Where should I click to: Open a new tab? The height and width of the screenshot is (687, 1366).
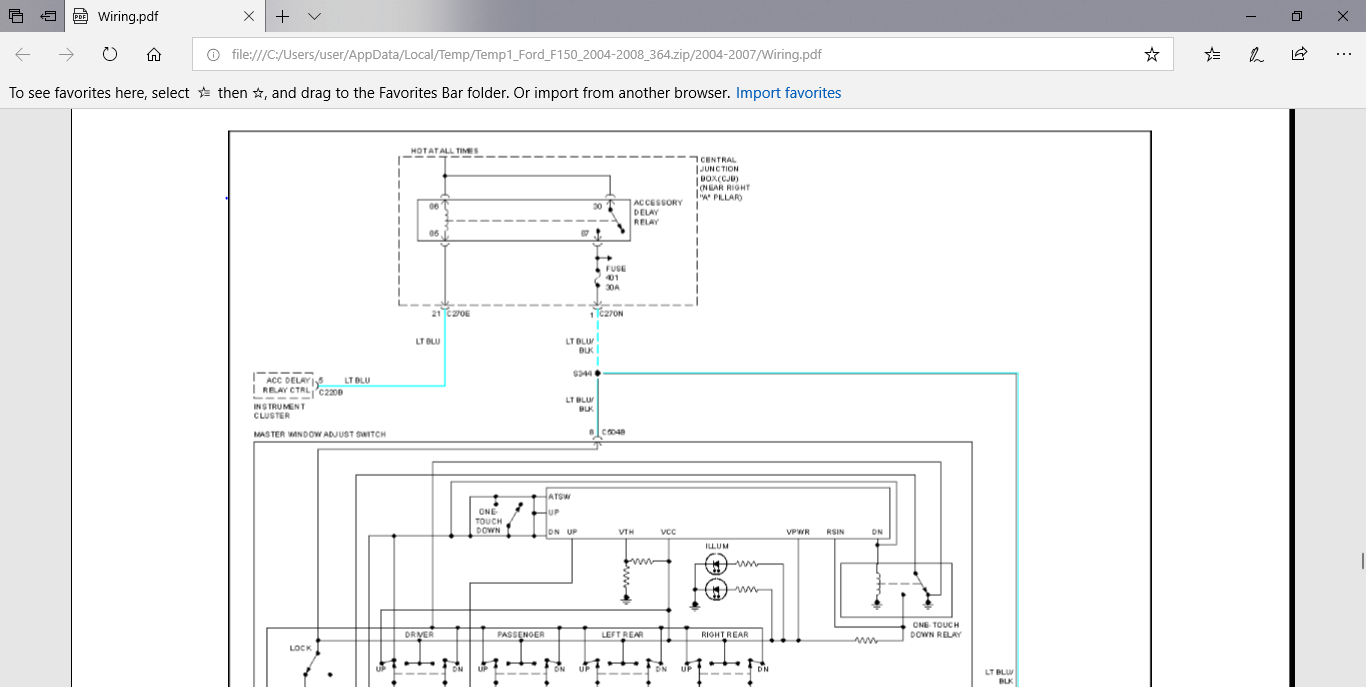pos(283,16)
